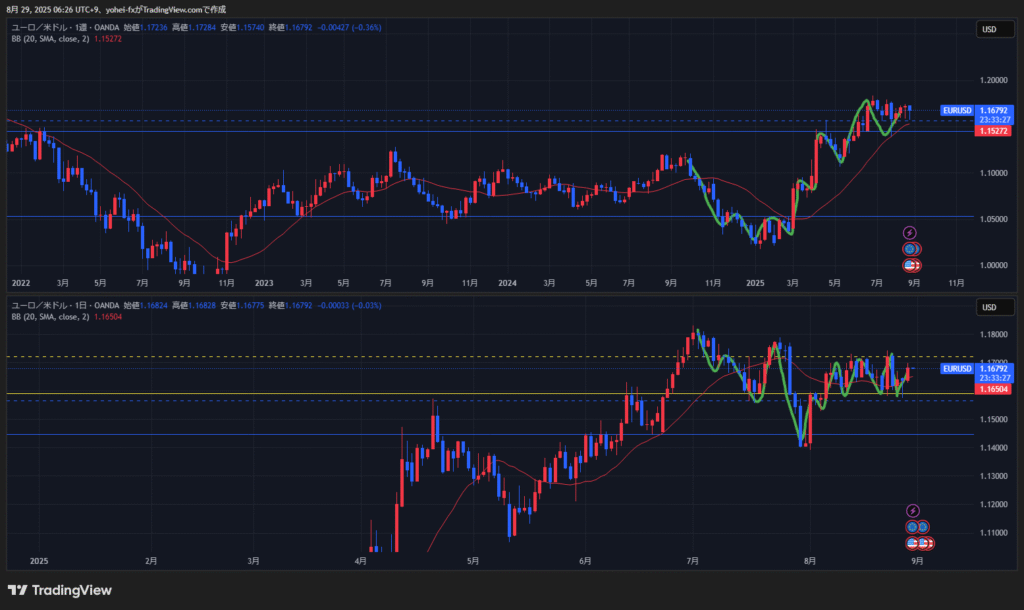This screenshot has height=610, width=1024.
Task: Select the BB (20, SMA, close, 2) legend on weekly chart
Action: click(50, 39)
